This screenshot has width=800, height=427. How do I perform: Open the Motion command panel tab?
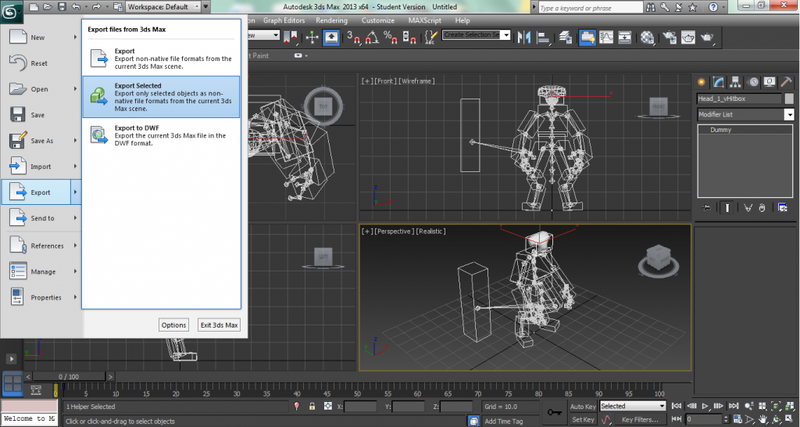pos(753,82)
